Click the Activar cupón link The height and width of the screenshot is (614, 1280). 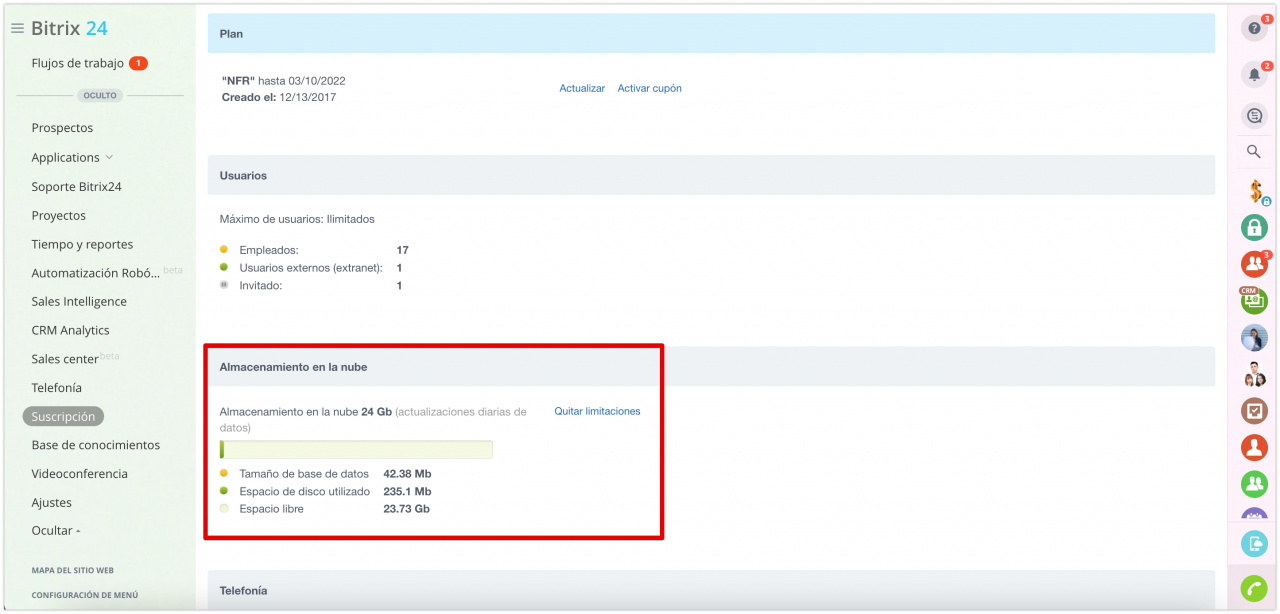tap(650, 88)
